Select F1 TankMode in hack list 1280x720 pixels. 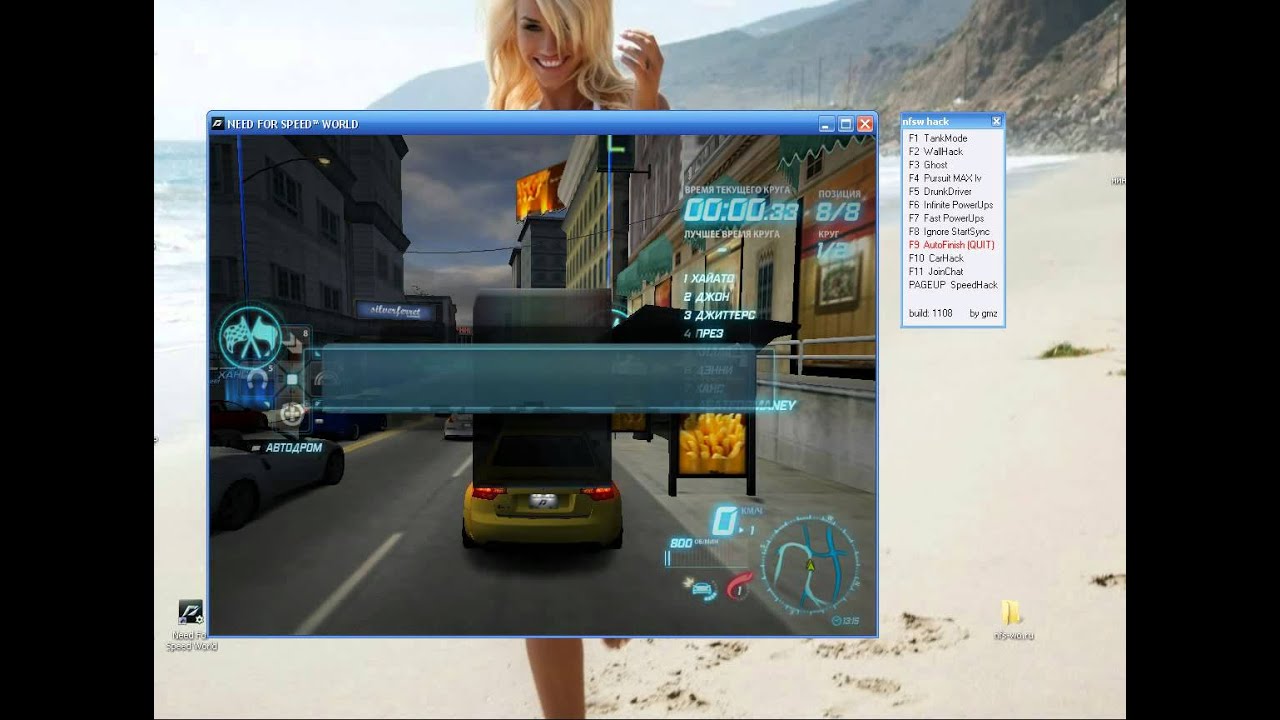coord(938,138)
